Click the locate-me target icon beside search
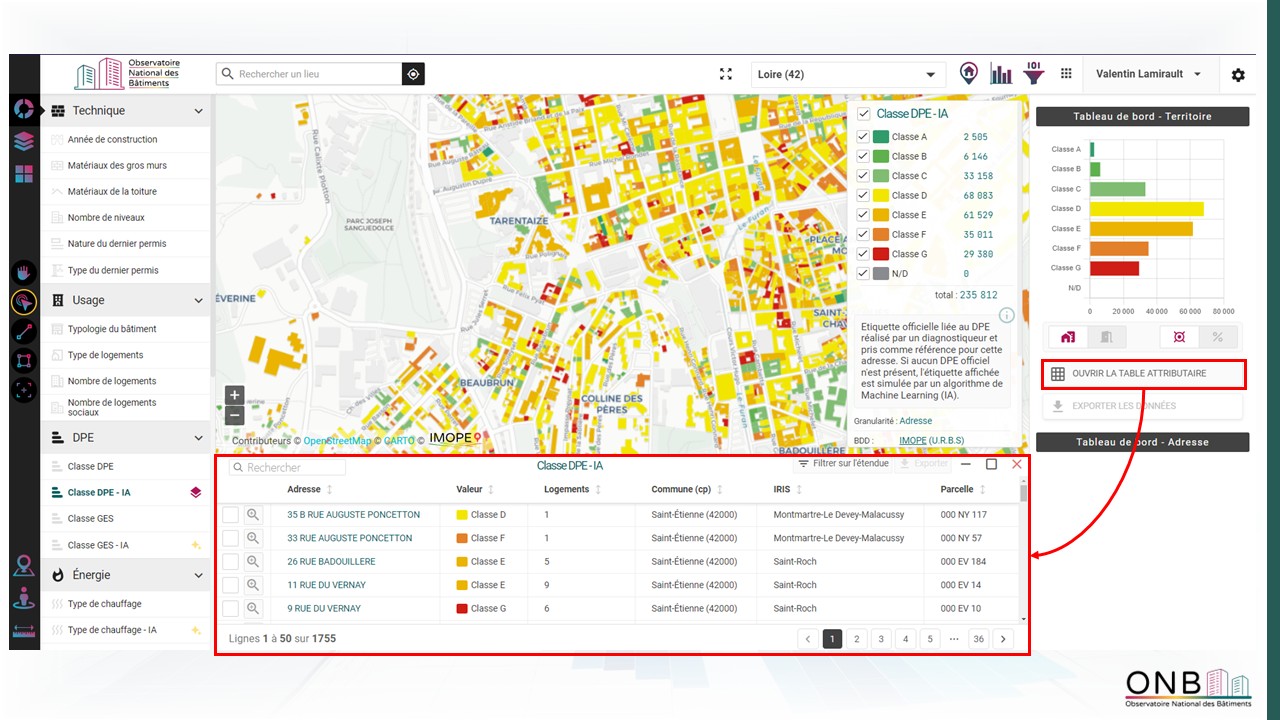 tap(414, 74)
